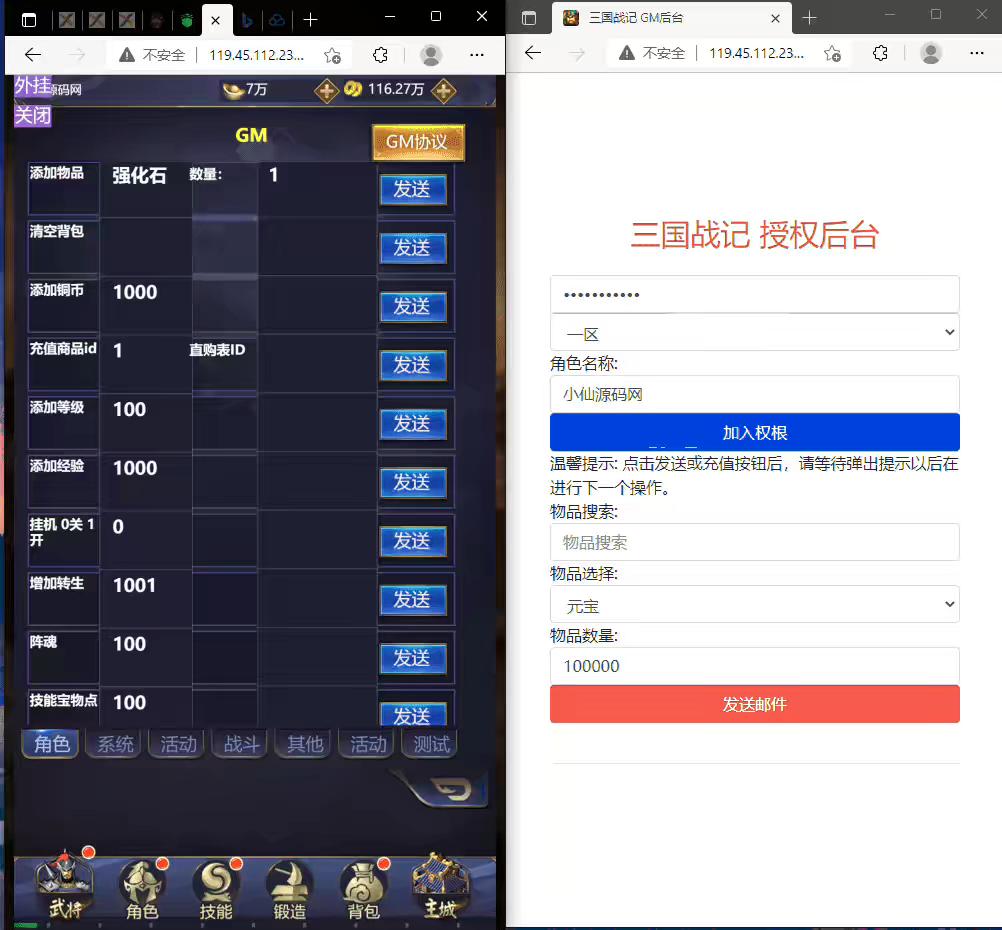
Task: Go to 主城 main city icon
Action: tap(440, 887)
